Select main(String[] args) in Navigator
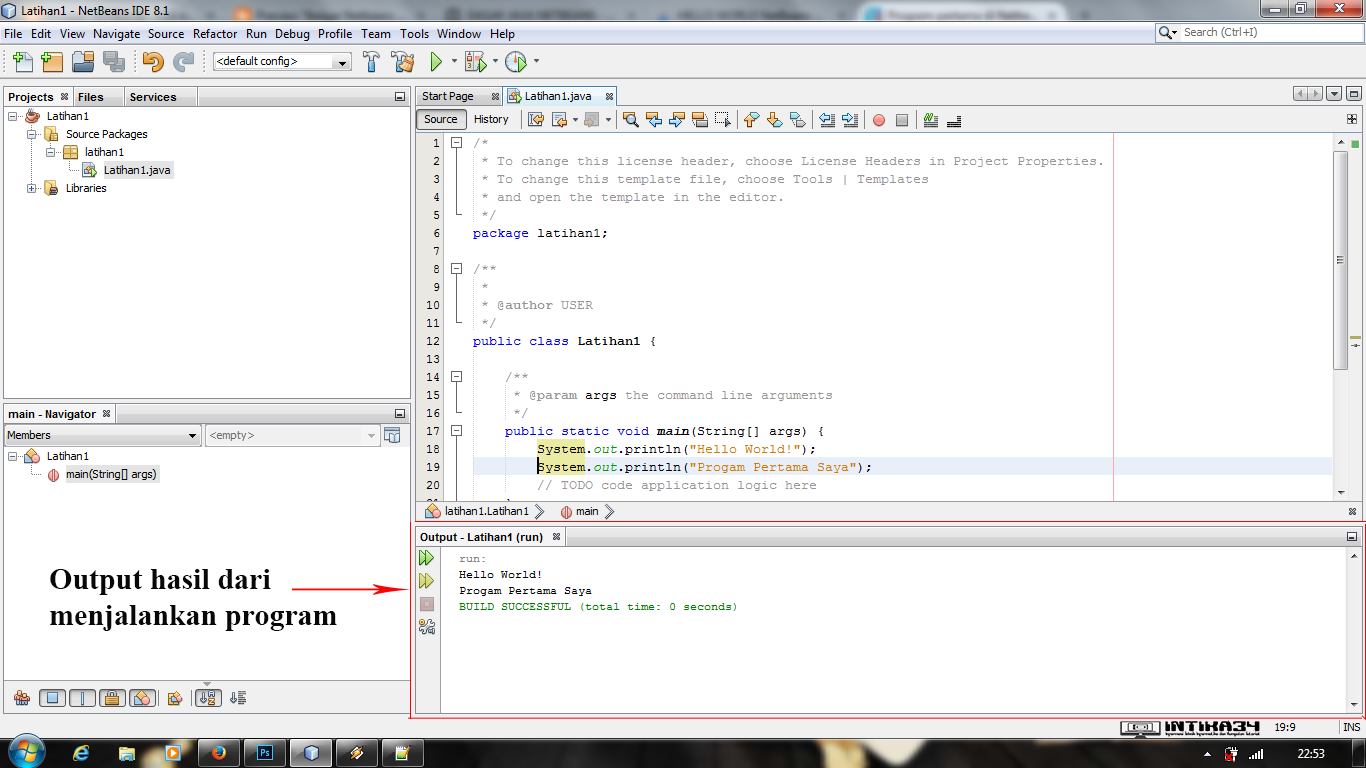 click(x=111, y=474)
